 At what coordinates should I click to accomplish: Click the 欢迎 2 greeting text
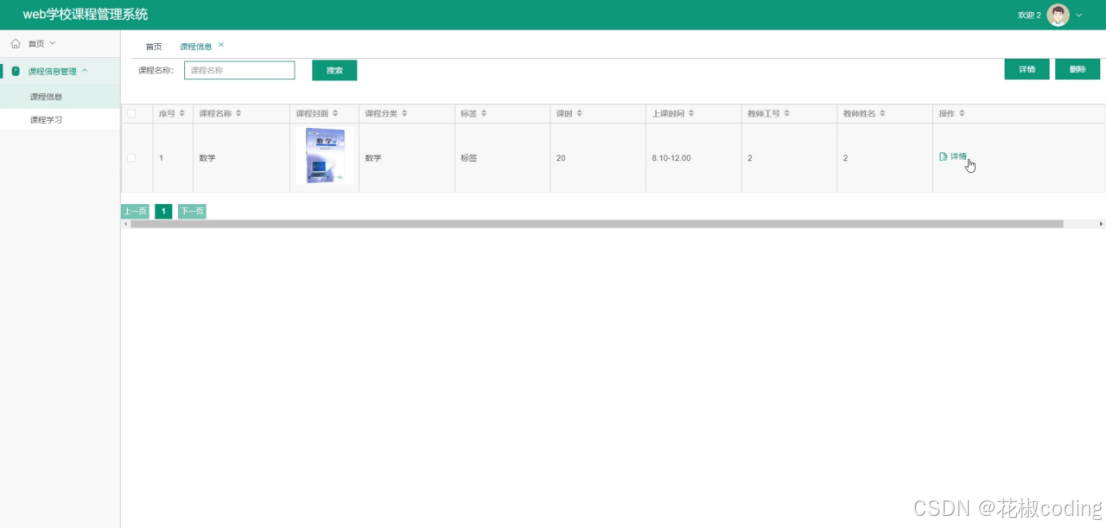pos(1029,16)
